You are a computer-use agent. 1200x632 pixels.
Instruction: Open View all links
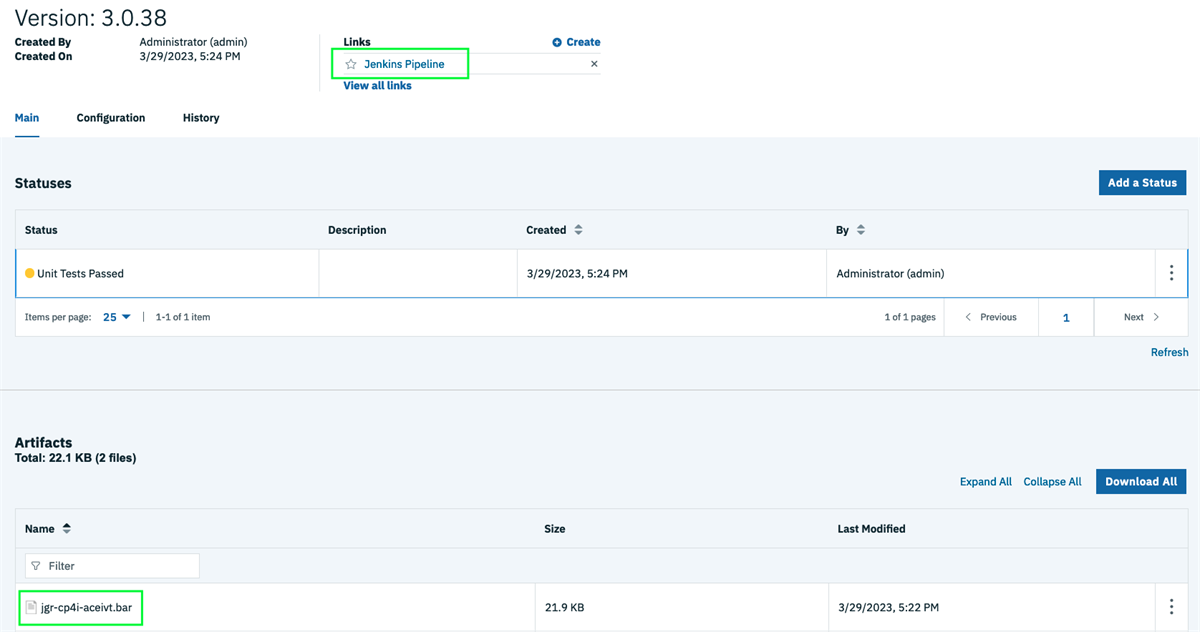[377, 85]
